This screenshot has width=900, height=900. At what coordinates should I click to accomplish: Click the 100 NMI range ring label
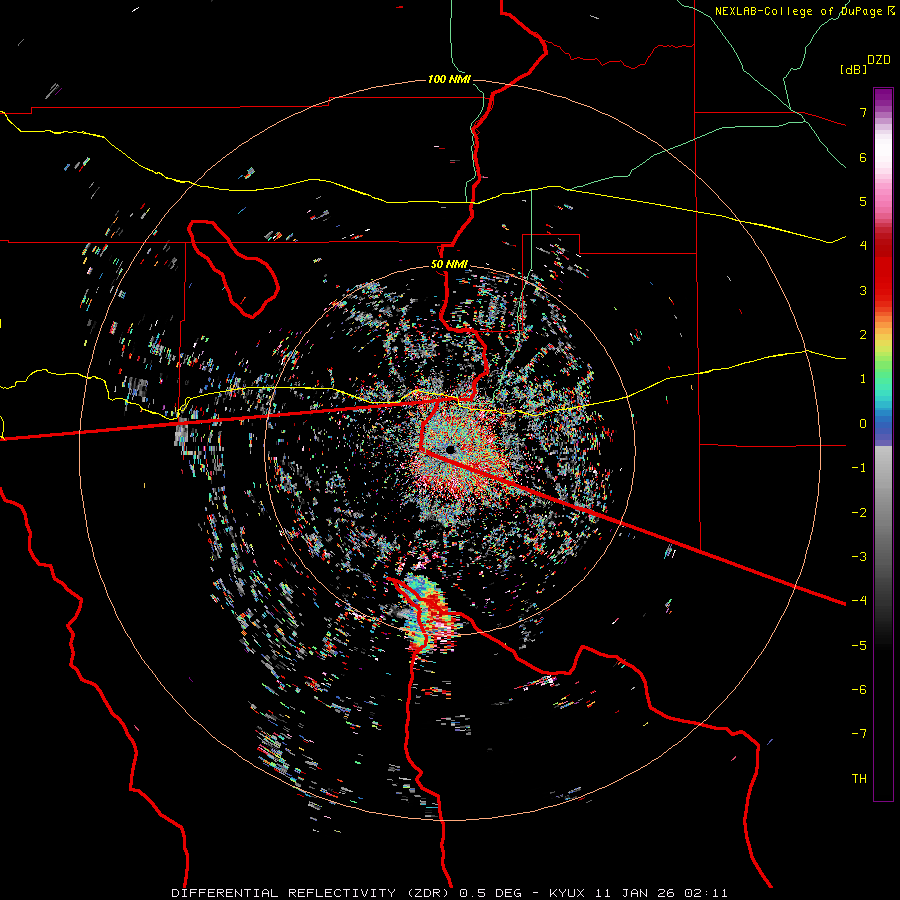tap(449, 79)
